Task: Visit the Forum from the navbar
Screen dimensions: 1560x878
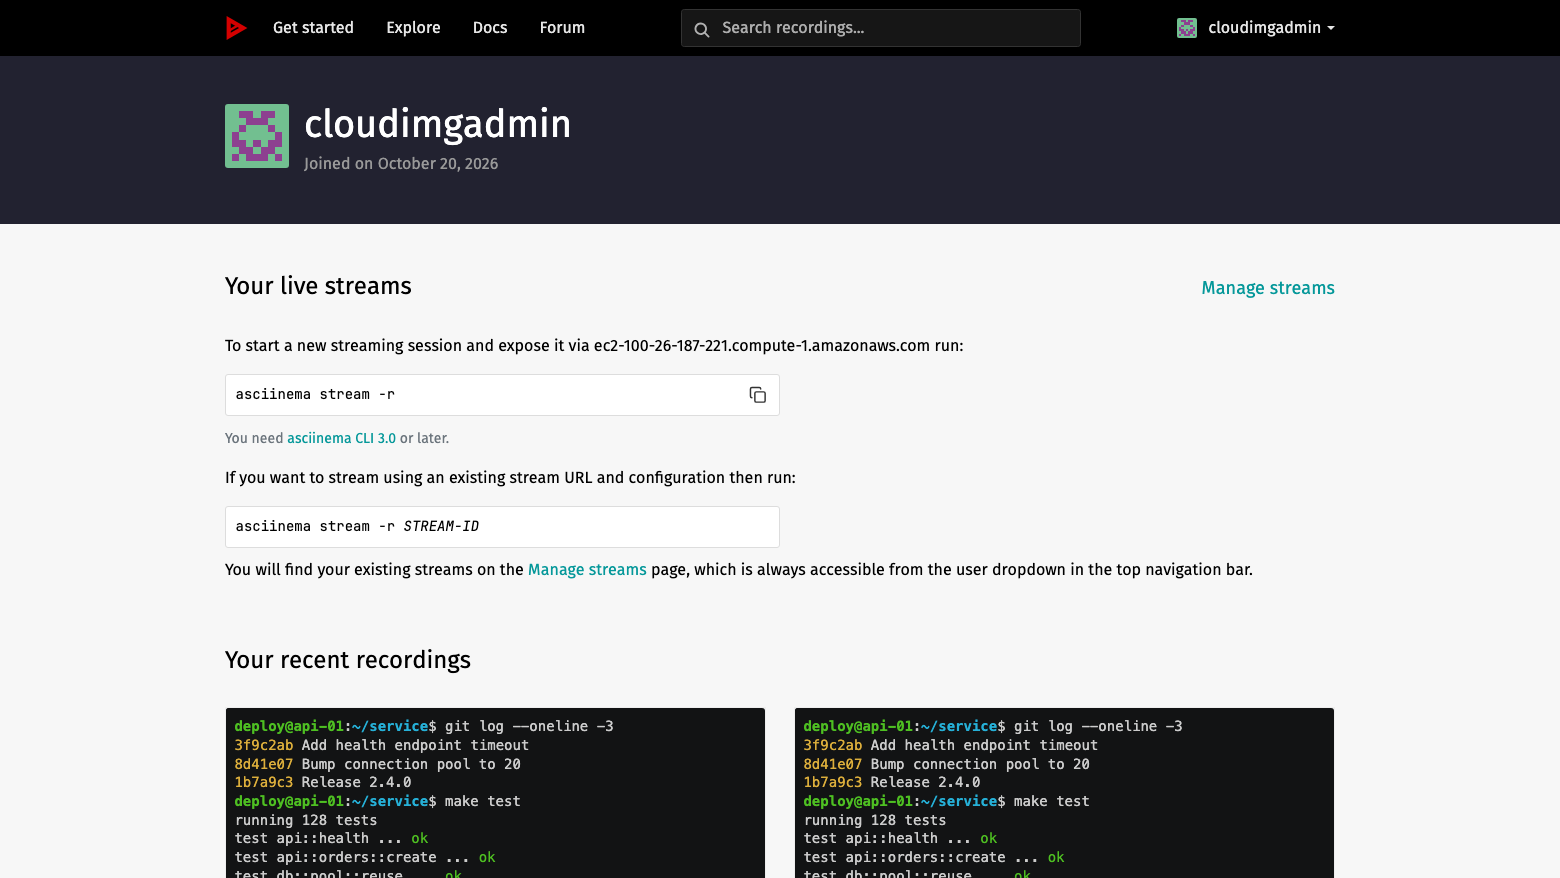Action: pyautogui.click(x=562, y=28)
